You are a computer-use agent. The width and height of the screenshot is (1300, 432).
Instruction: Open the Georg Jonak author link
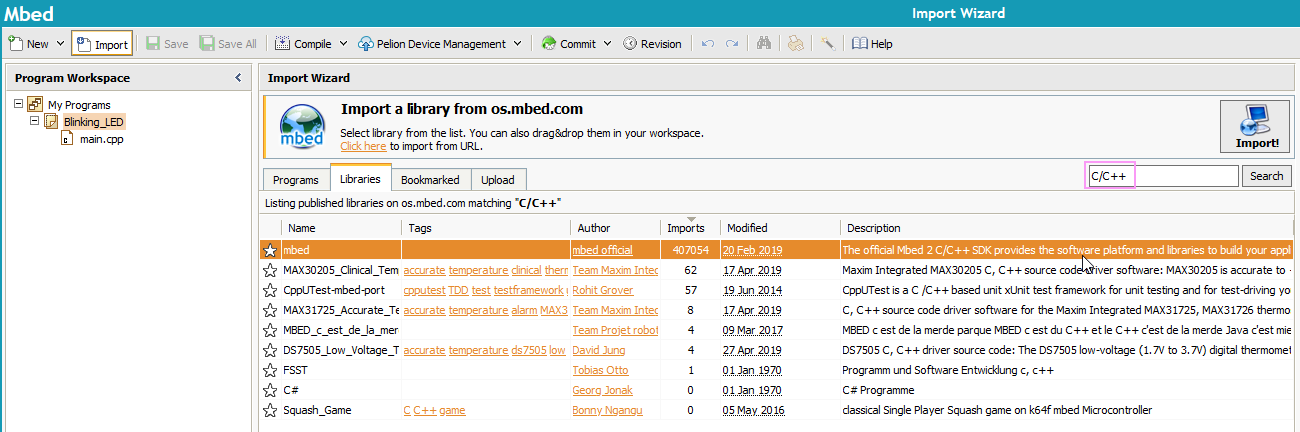pyautogui.click(x=604, y=390)
